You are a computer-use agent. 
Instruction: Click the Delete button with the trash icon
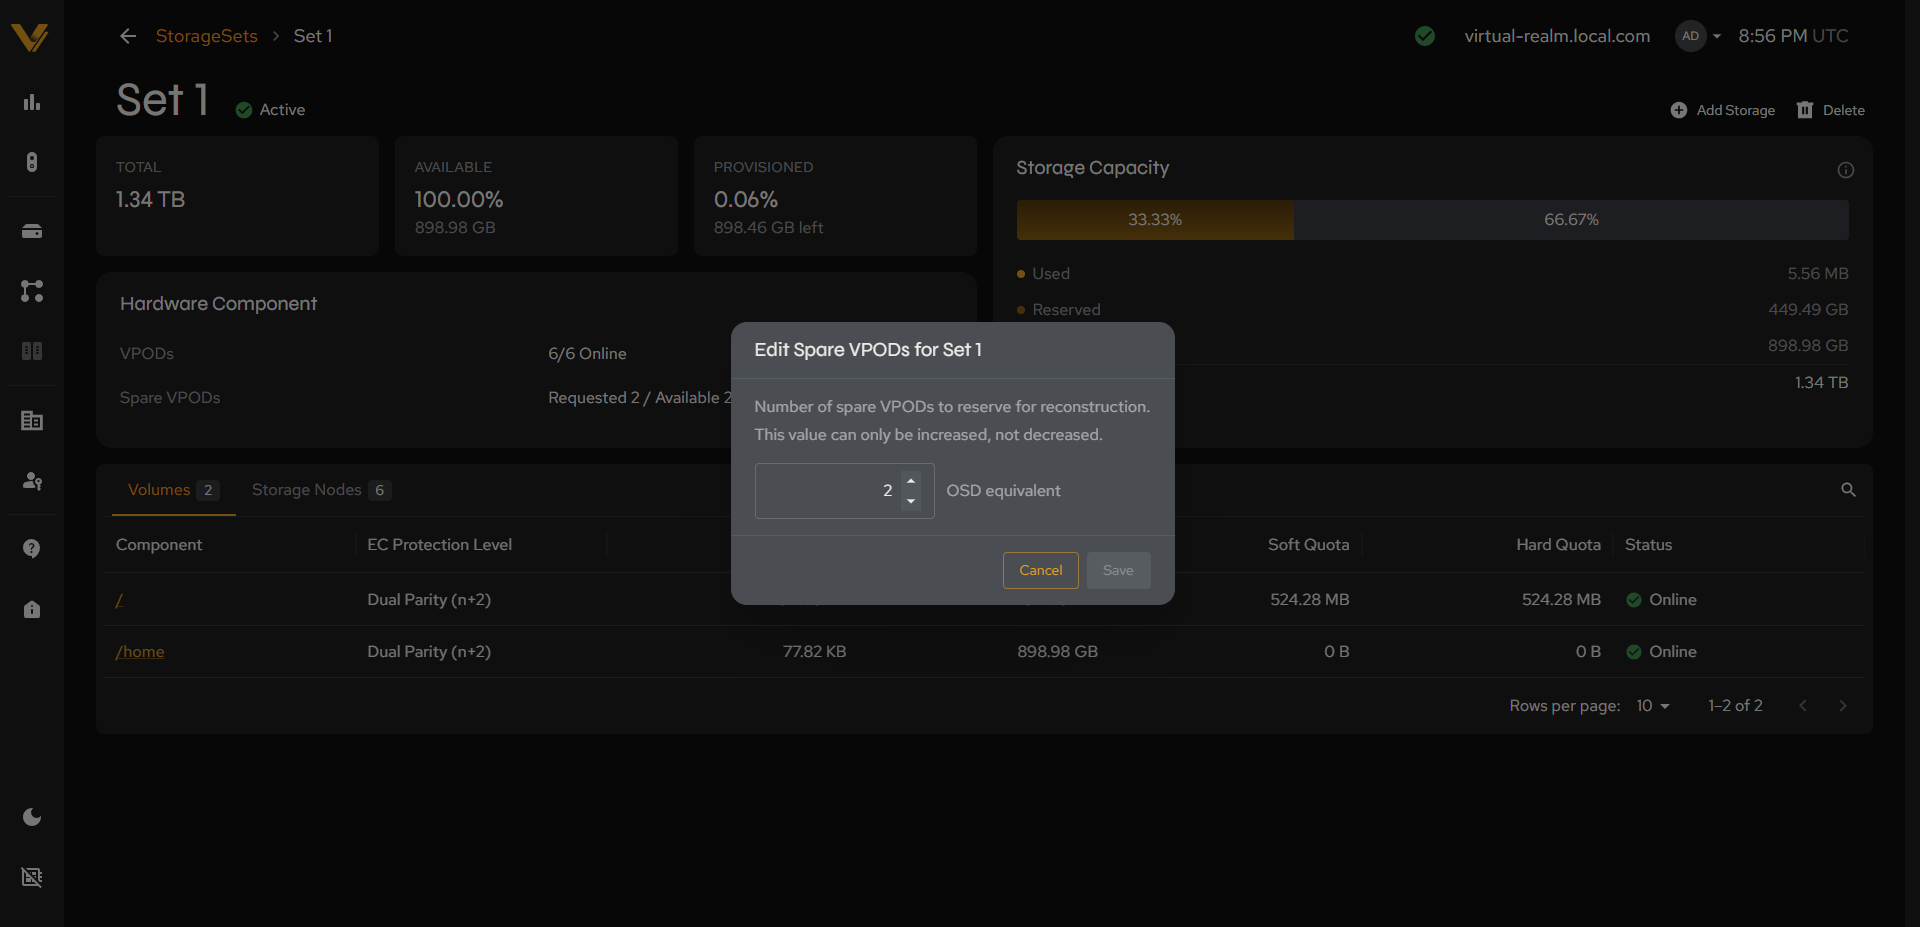(x=1831, y=110)
